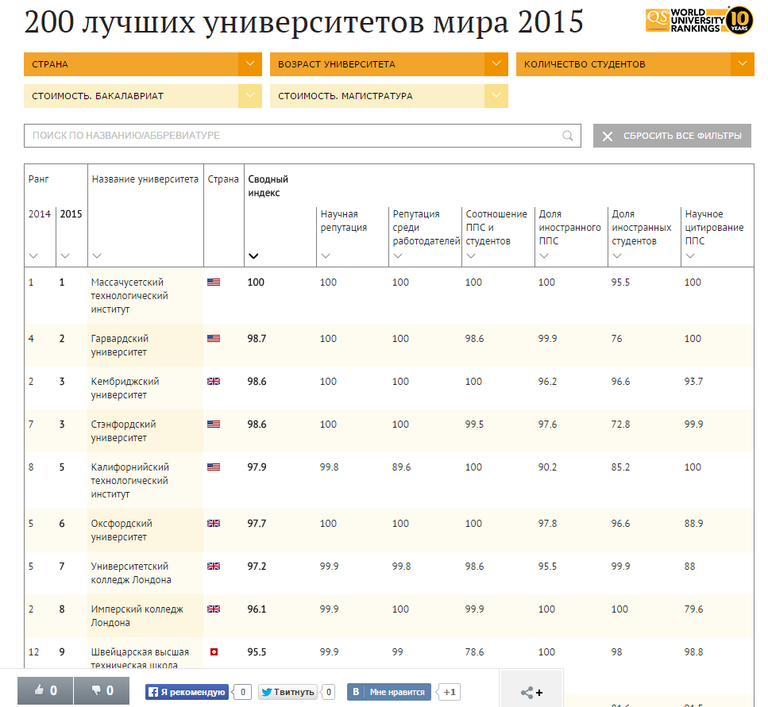Image resolution: width=768 pixels, height=707 pixels.
Task: Click the VK +1 counter
Action: tap(448, 692)
